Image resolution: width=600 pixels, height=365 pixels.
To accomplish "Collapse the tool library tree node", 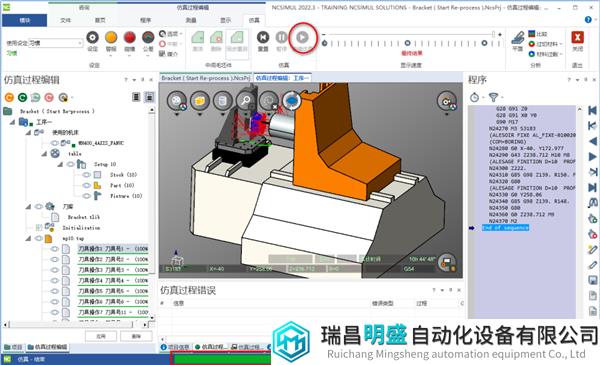I will pyautogui.click(x=28, y=207).
